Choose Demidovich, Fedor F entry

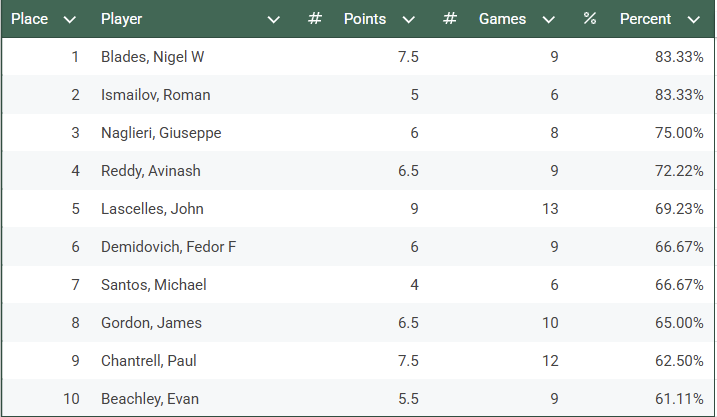[169, 247]
